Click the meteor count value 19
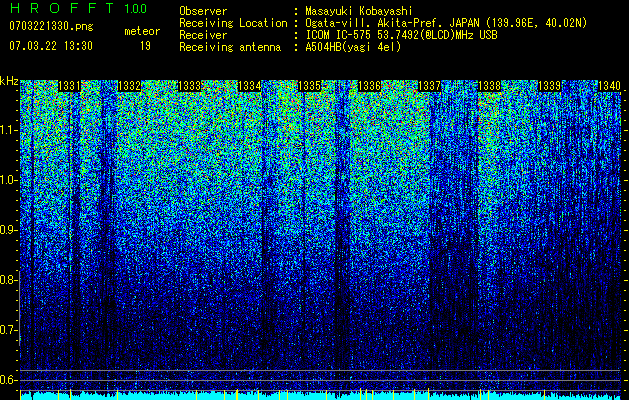Viewport: 629px width, 400px height. [145, 46]
